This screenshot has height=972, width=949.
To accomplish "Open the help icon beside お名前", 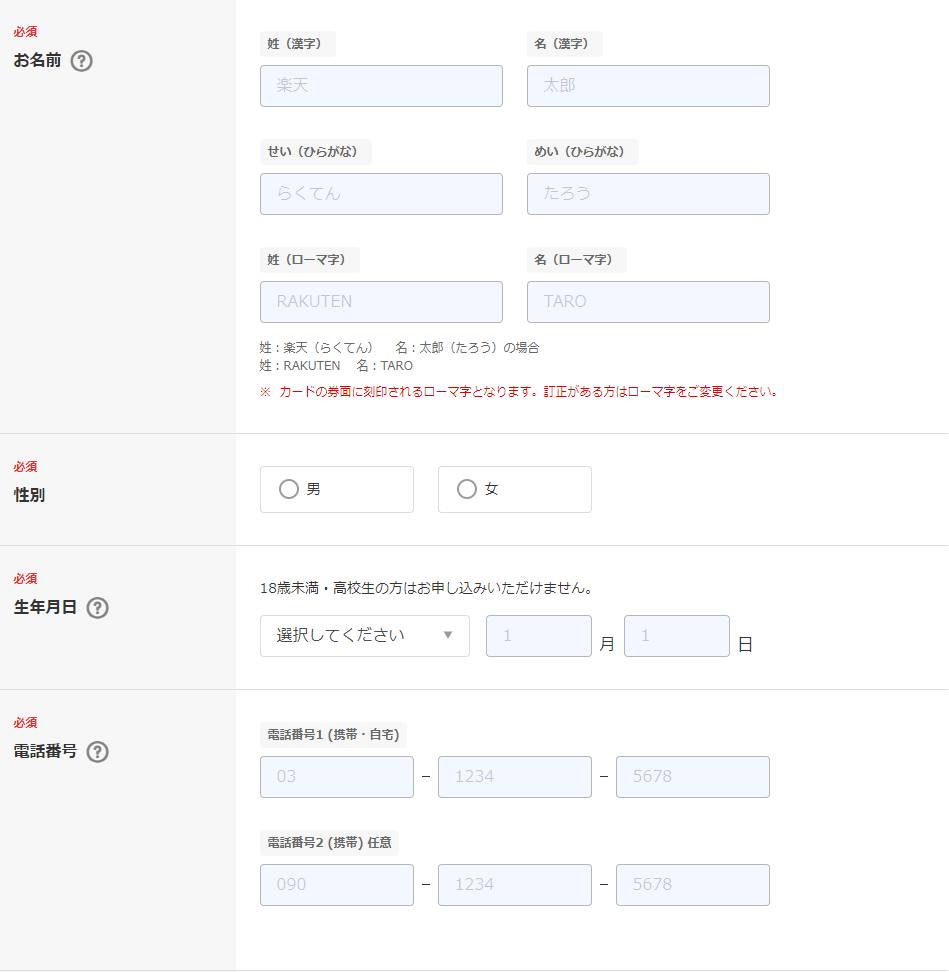I will [81, 61].
